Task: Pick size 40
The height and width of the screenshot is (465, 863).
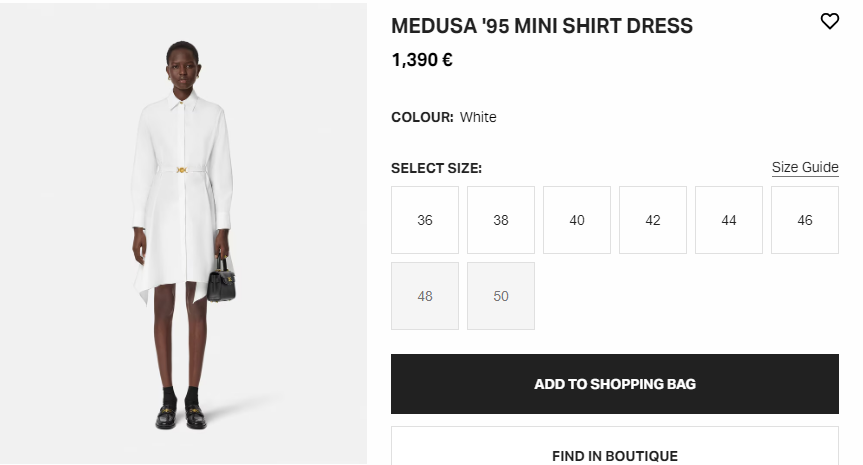Action: point(577,220)
